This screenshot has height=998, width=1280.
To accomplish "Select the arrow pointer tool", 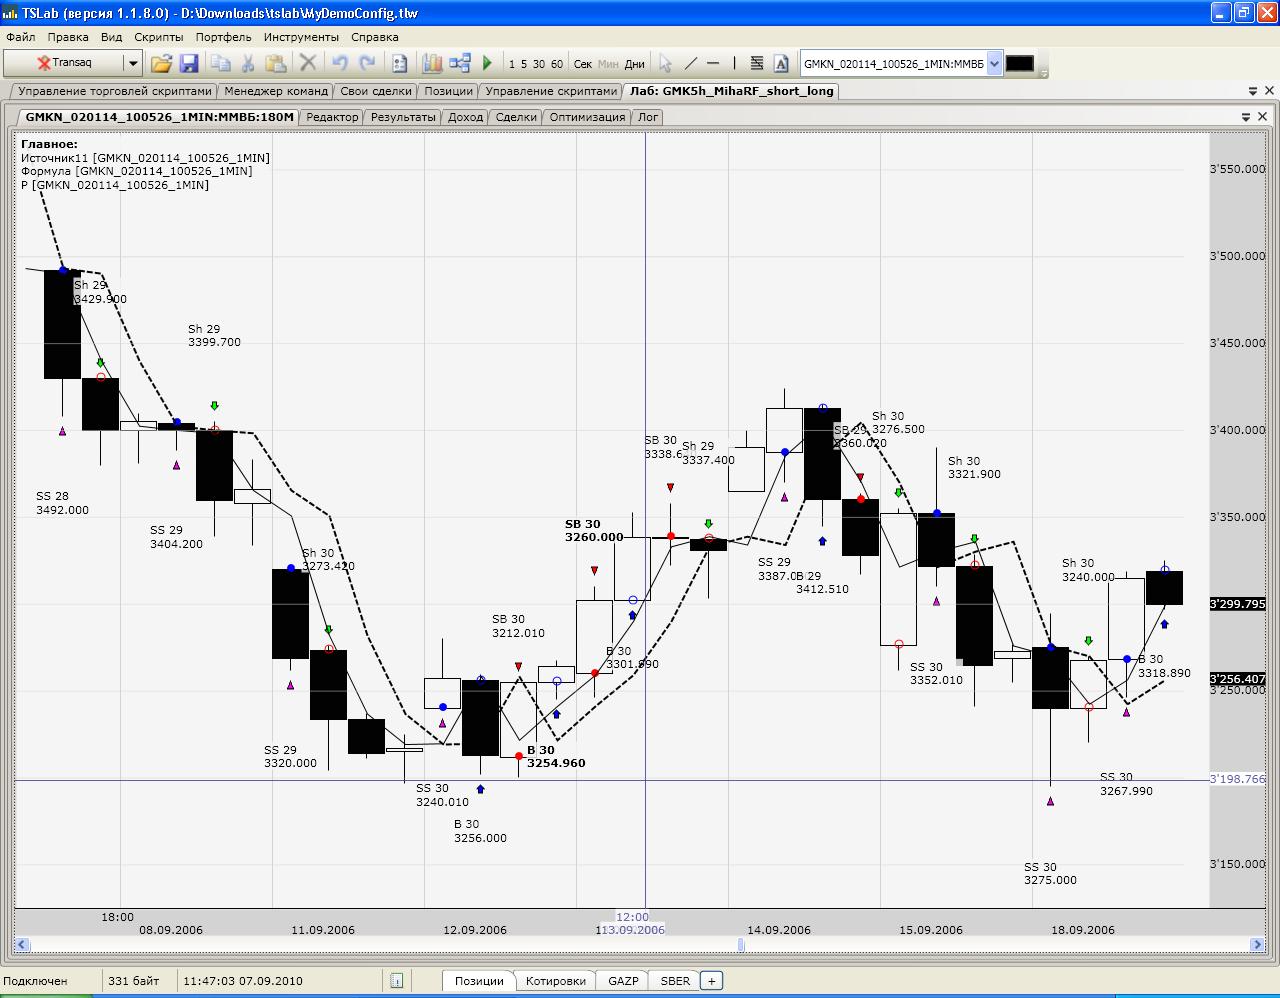I will click(x=666, y=63).
